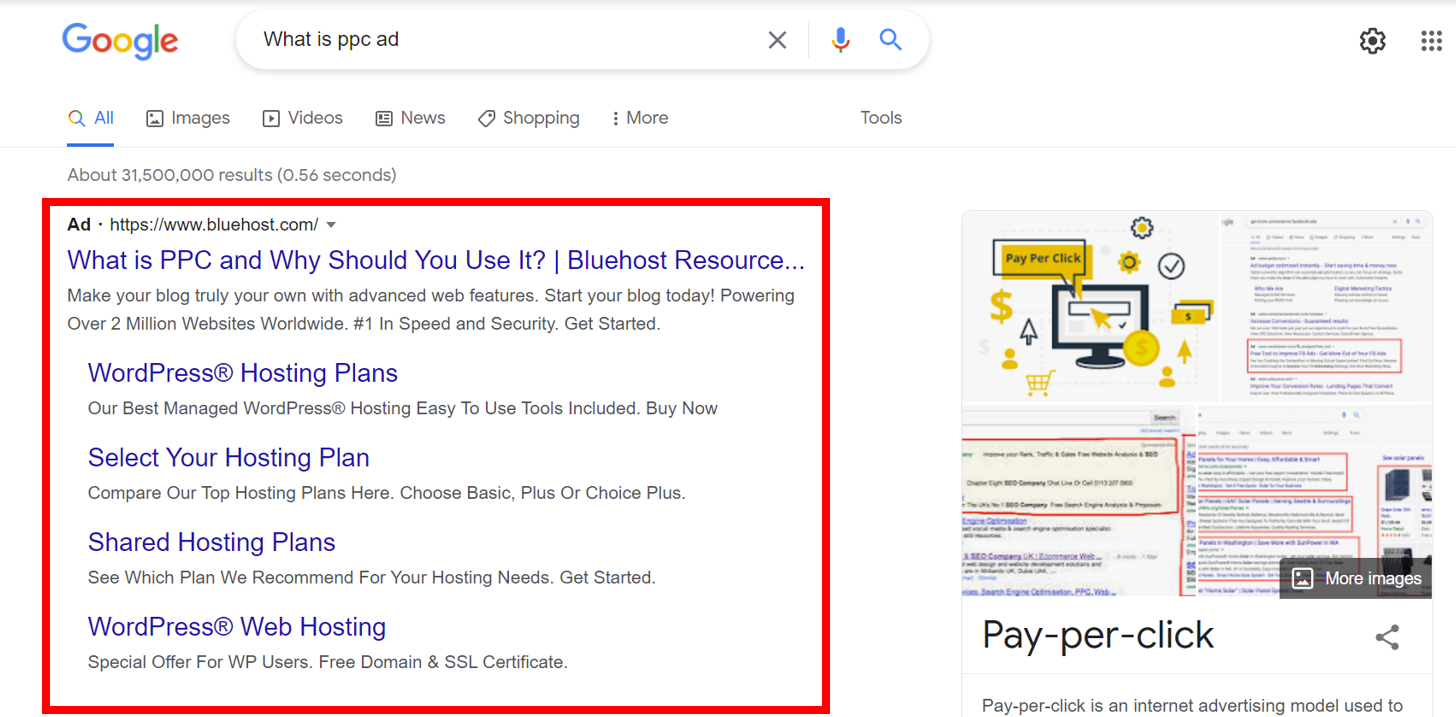
Task: Click the 'Our Best Managed WordPress® Hosting' text
Action: (403, 408)
